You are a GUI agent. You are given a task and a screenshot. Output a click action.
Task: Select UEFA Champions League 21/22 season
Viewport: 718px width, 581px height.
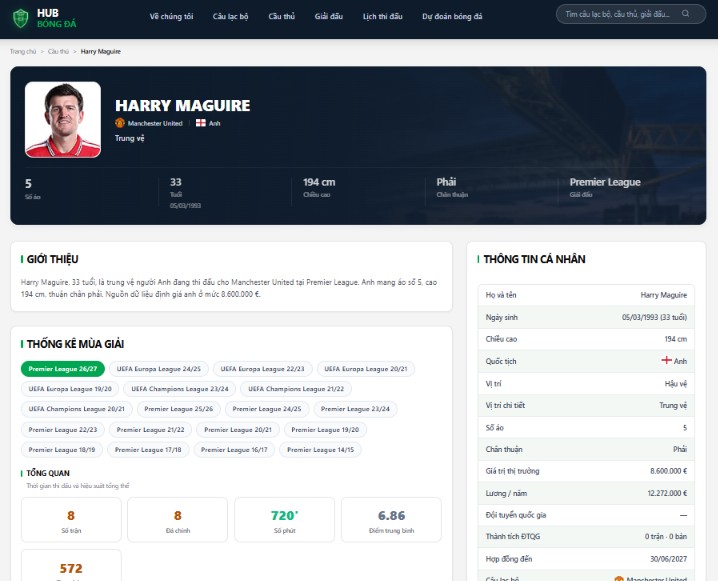tap(296, 389)
